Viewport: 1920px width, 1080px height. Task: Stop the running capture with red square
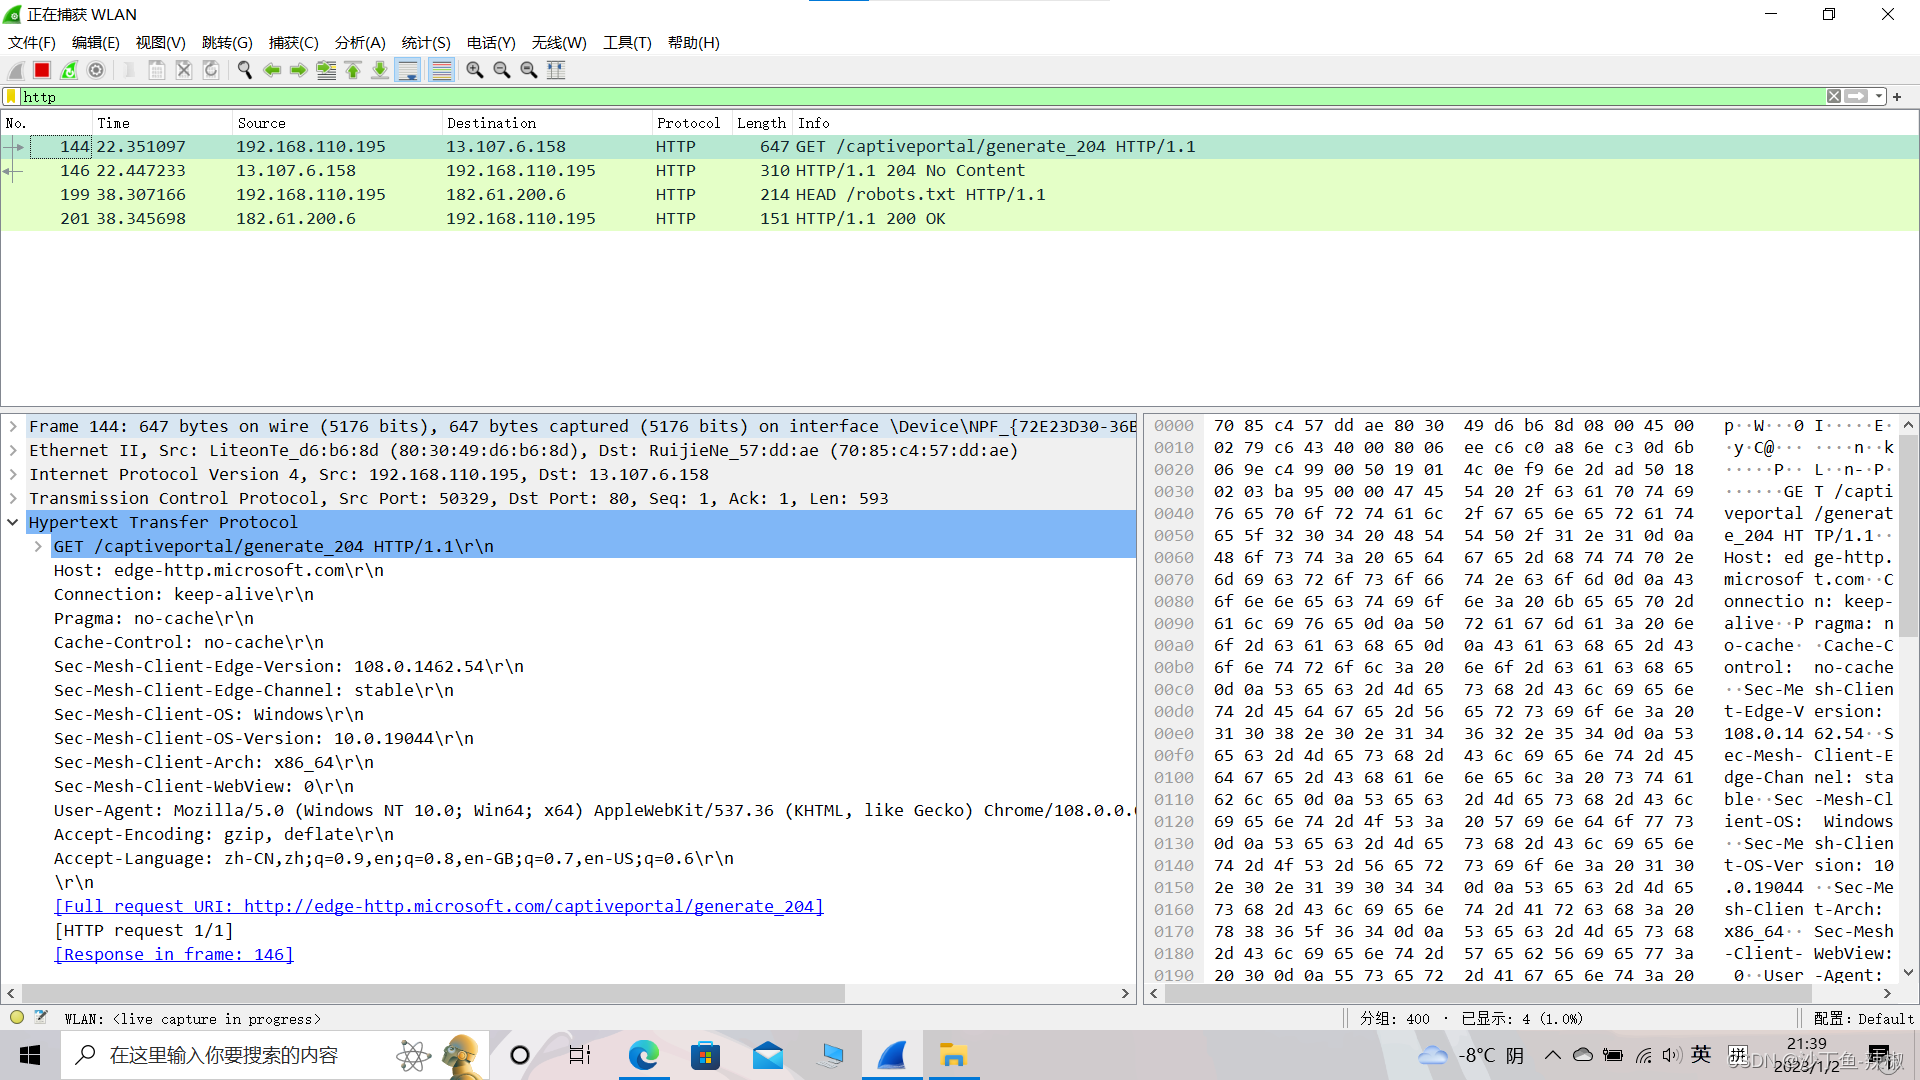point(42,70)
